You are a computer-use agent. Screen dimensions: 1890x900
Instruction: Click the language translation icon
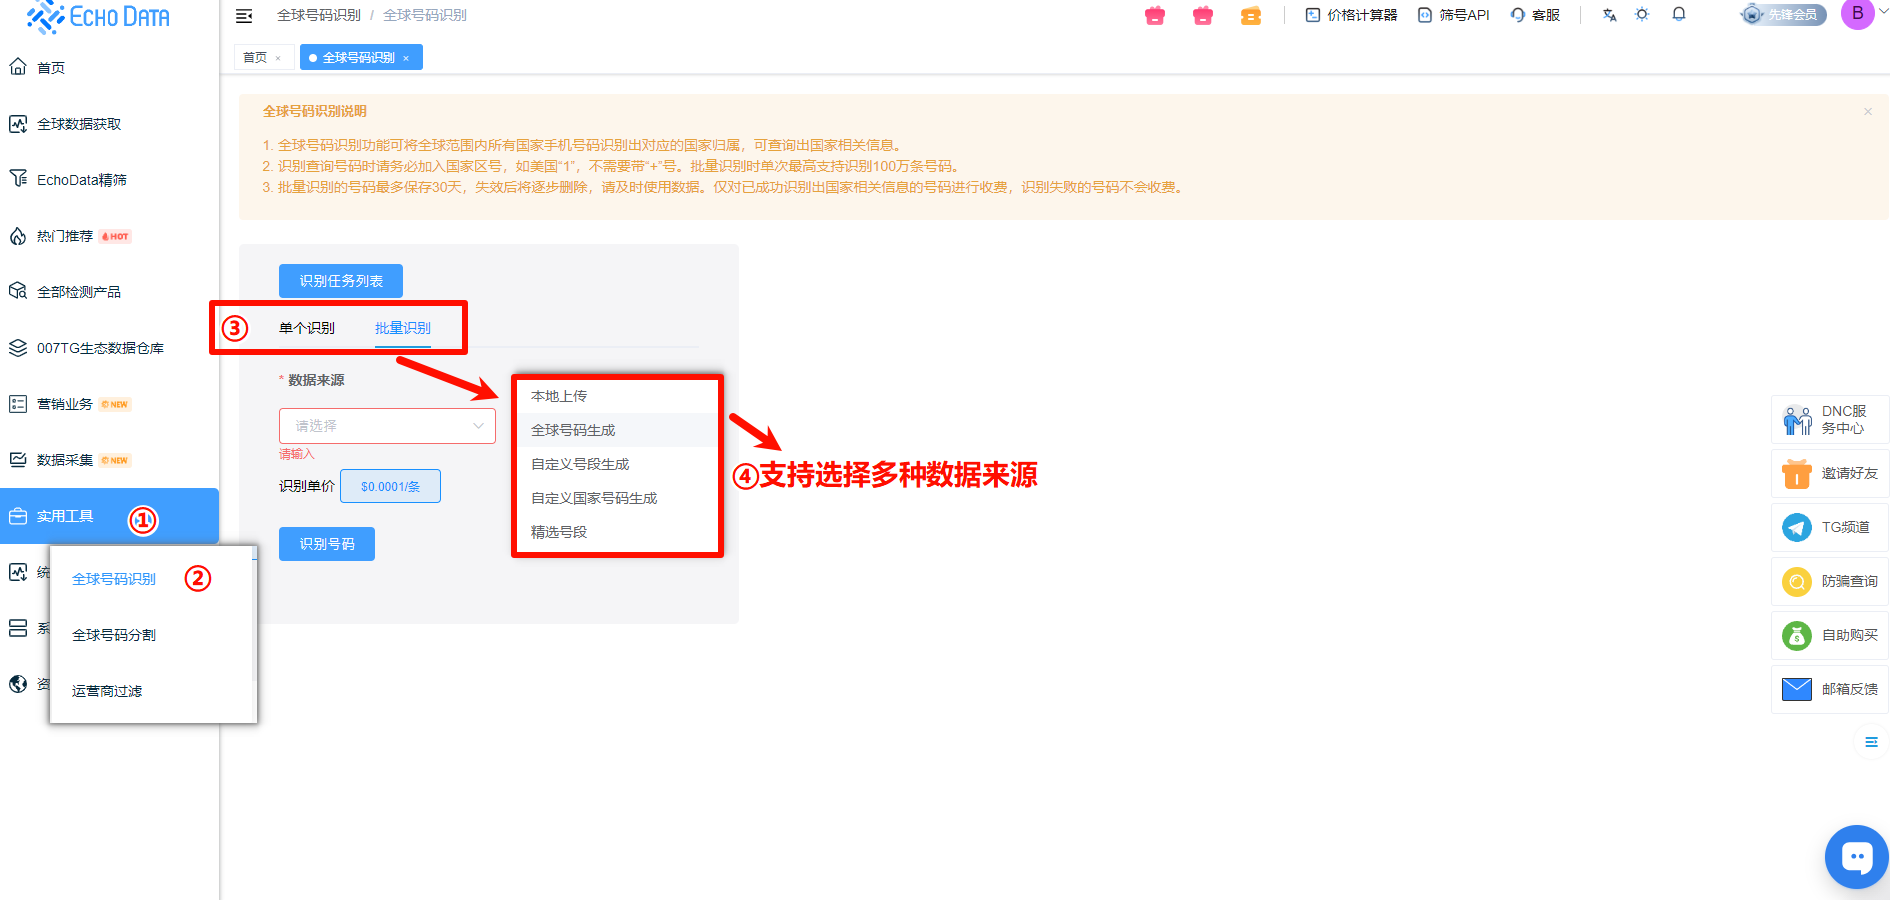1609,15
